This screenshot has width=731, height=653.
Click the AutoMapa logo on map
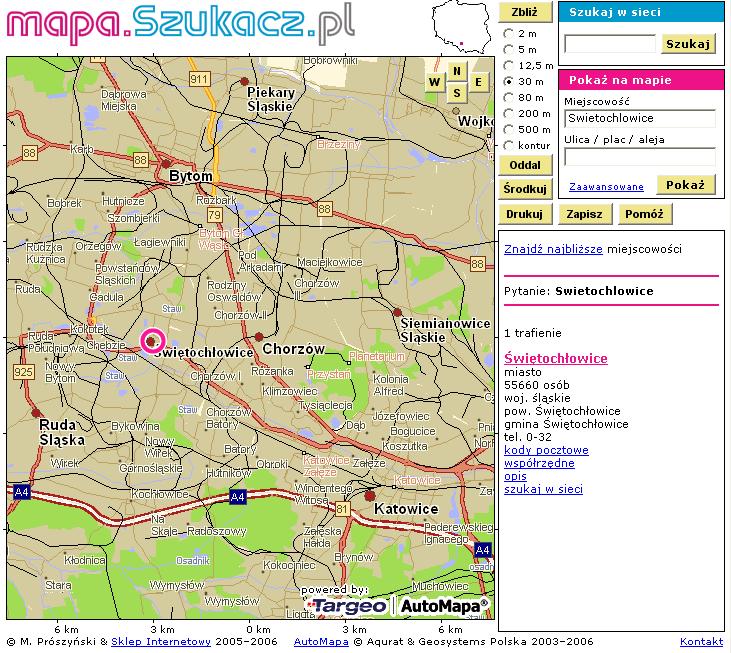coord(444,606)
